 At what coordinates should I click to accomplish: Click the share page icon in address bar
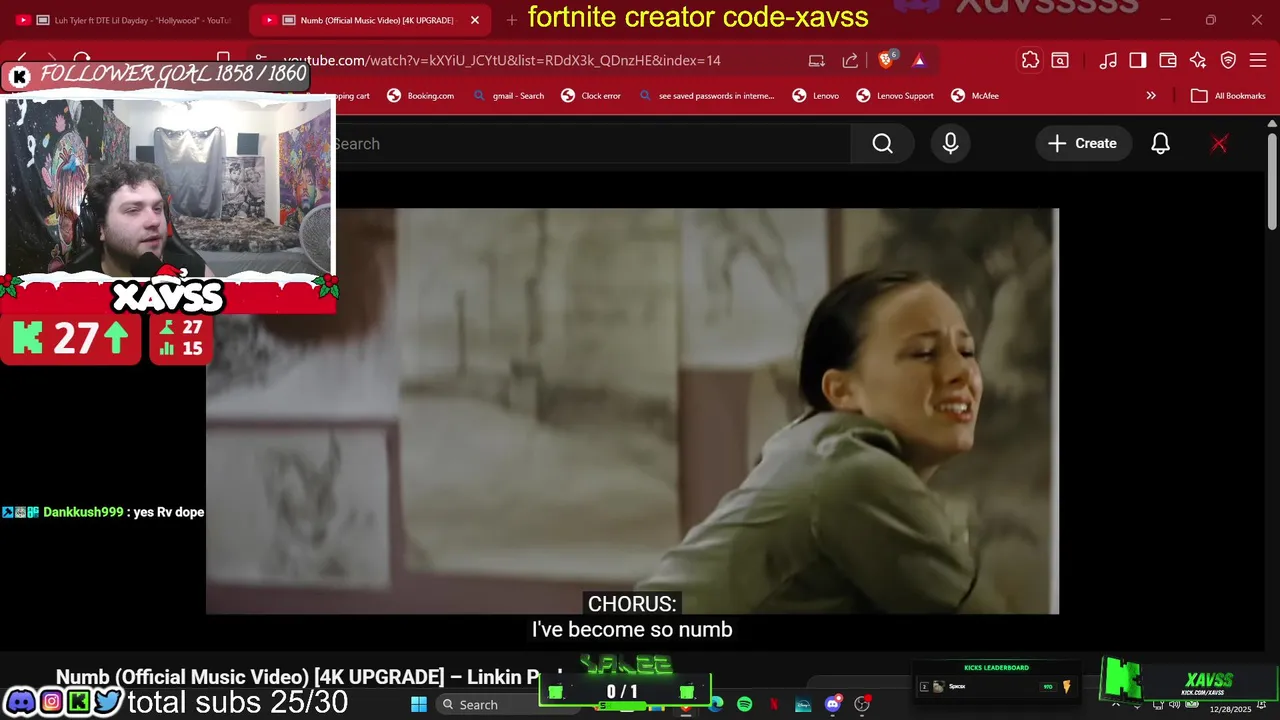(x=850, y=60)
